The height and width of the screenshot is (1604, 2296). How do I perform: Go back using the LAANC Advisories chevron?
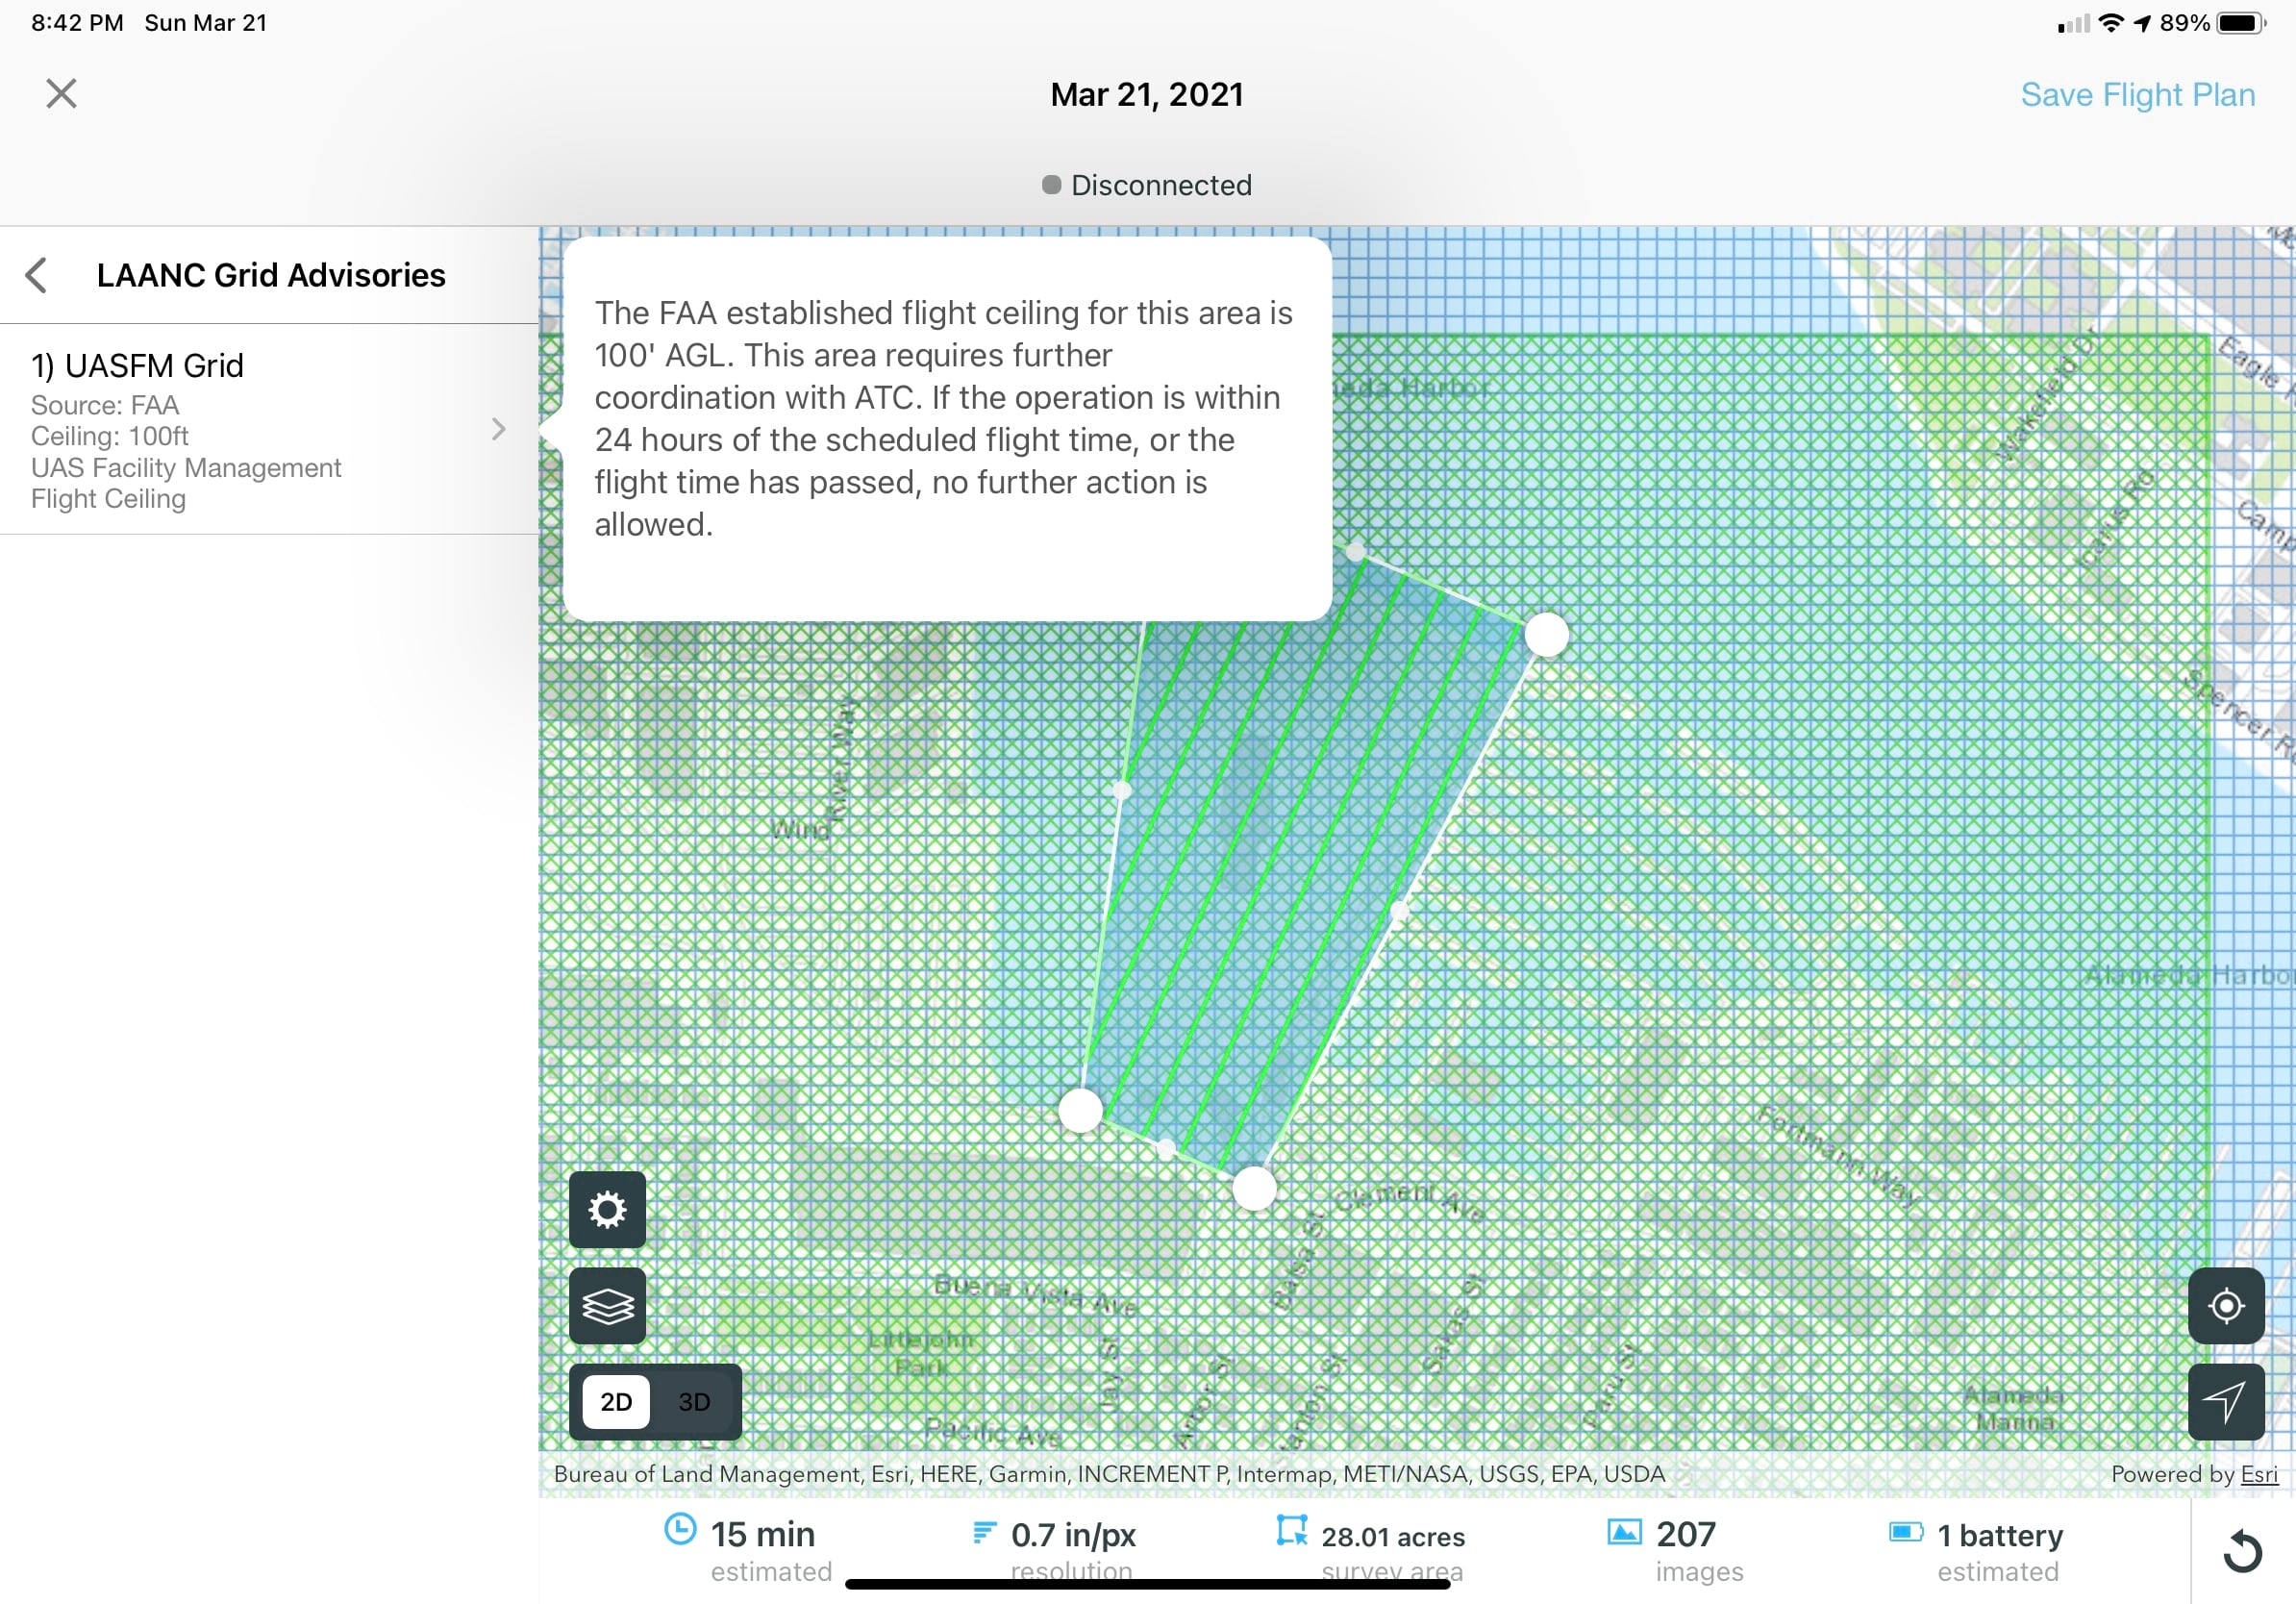(x=38, y=275)
